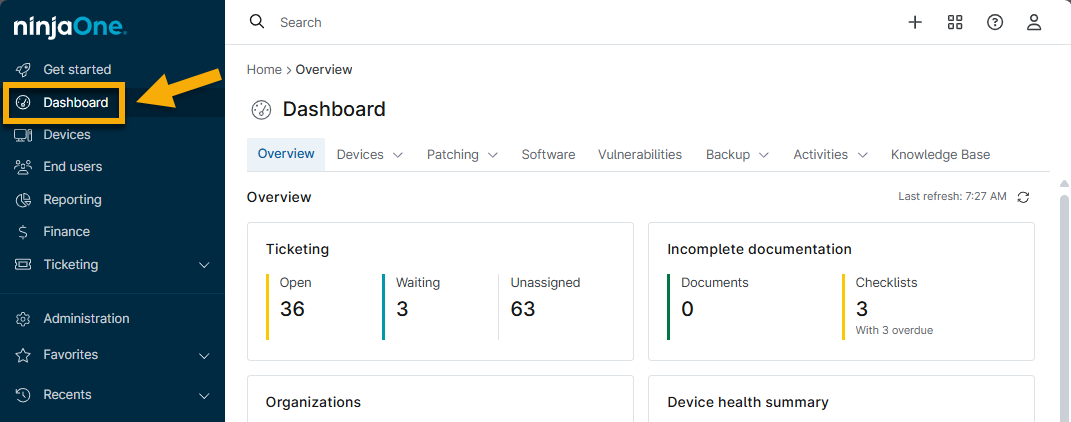Click the Home breadcrumb link

[x=264, y=70]
